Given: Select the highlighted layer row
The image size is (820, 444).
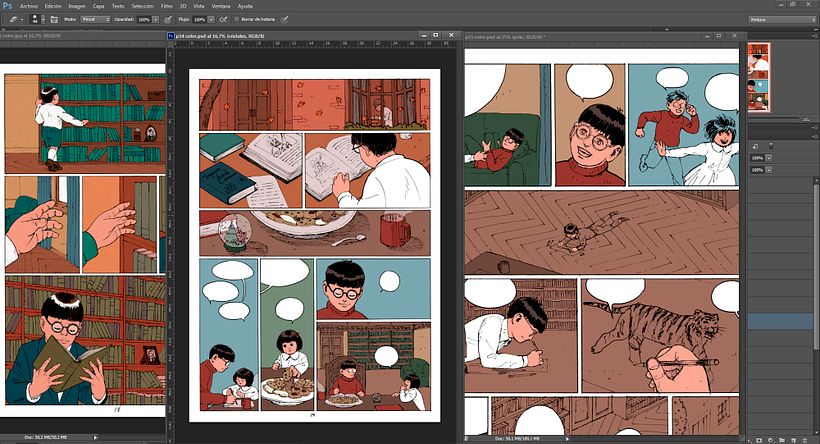Looking at the screenshot, I should 780,321.
